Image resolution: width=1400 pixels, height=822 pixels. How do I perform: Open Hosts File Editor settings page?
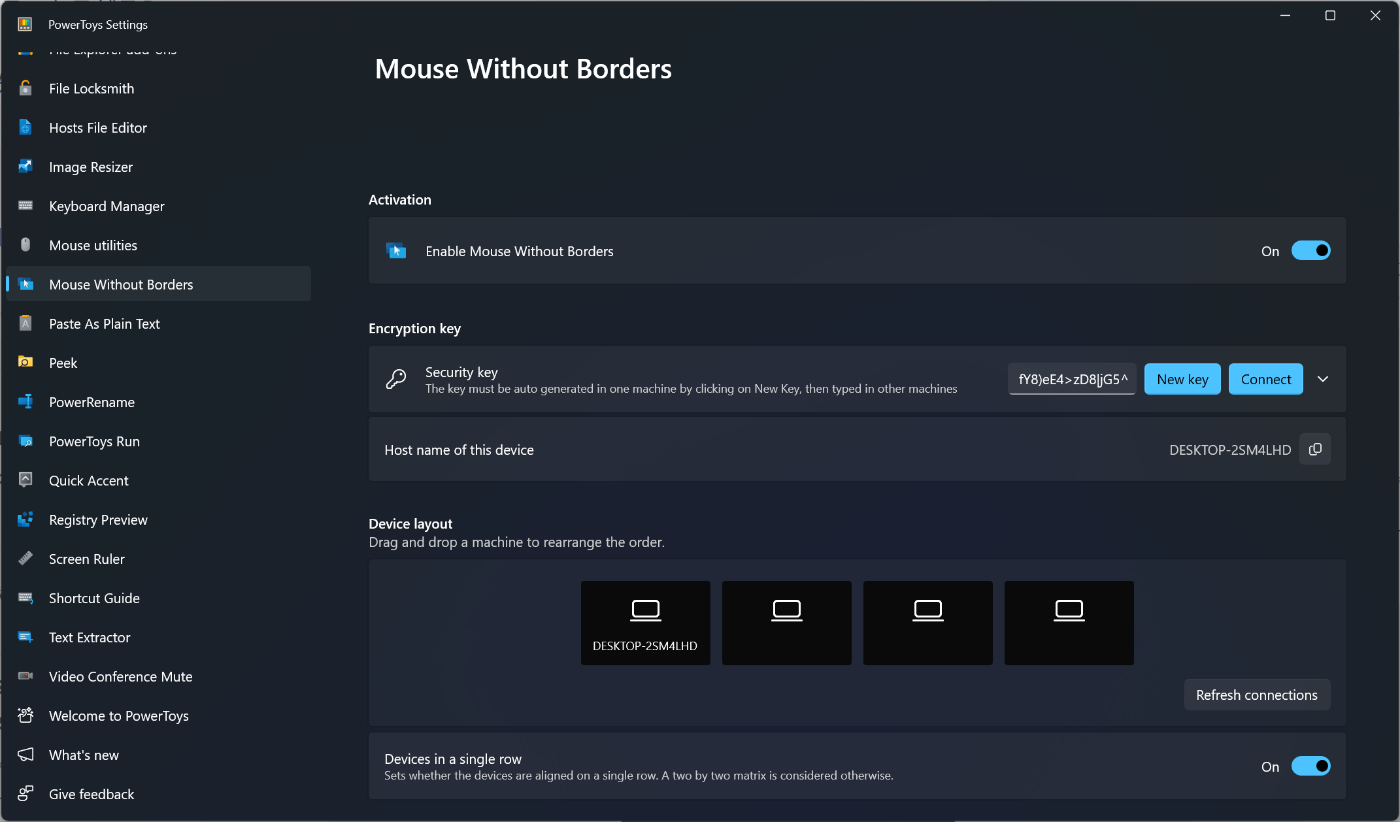(x=159, y=128)
